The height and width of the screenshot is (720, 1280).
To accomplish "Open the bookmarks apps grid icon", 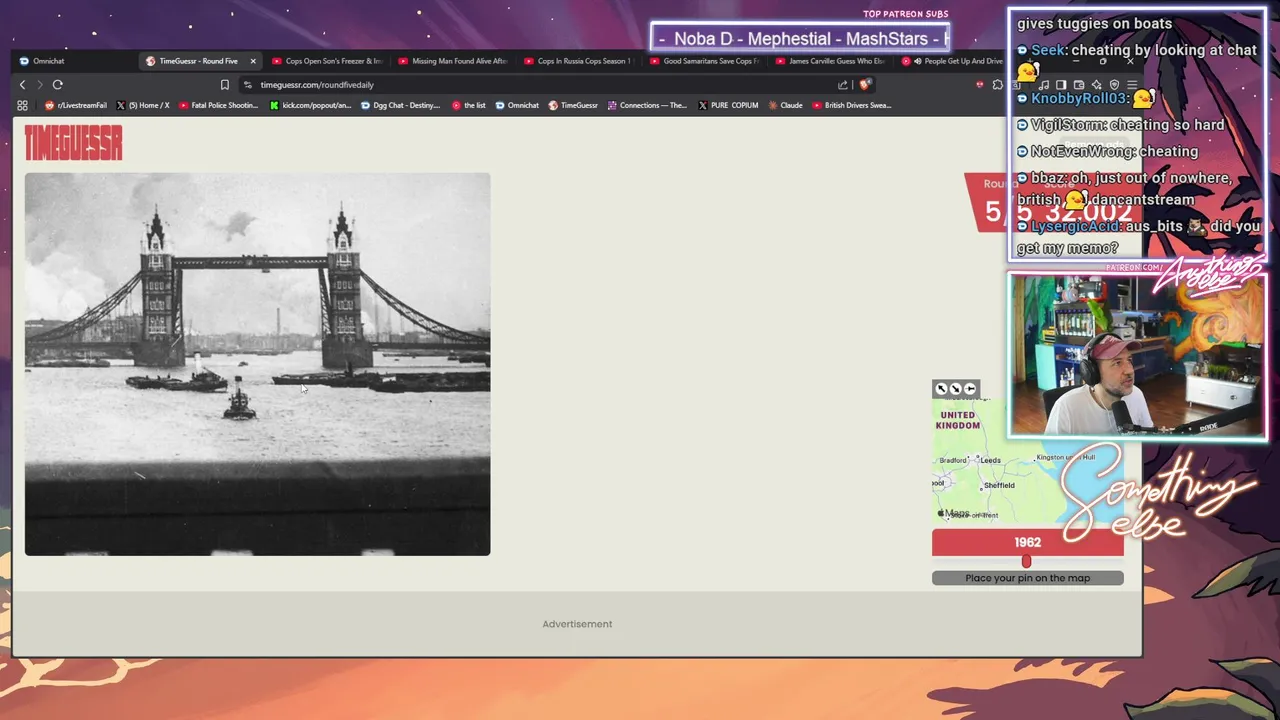I will coord(22,105).
